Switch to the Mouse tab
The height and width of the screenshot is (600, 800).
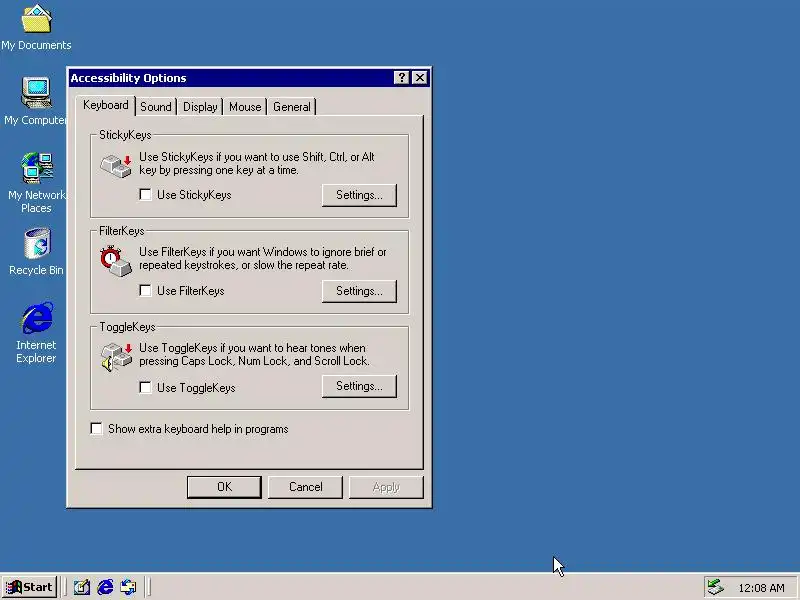[245, 107]
